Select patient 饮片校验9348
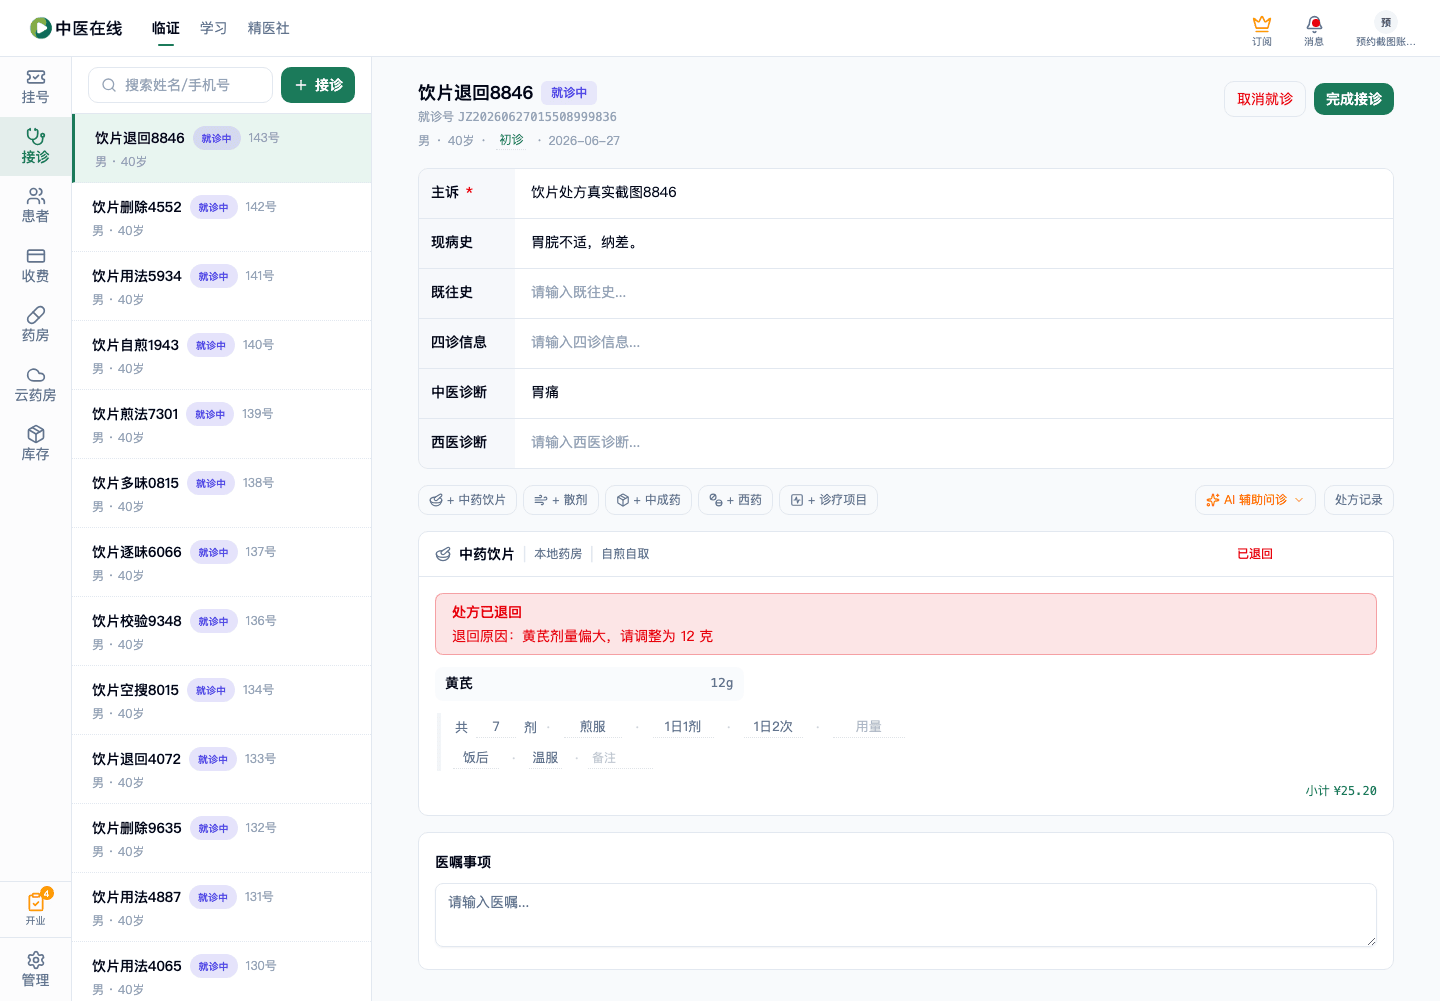 (222, 631)
